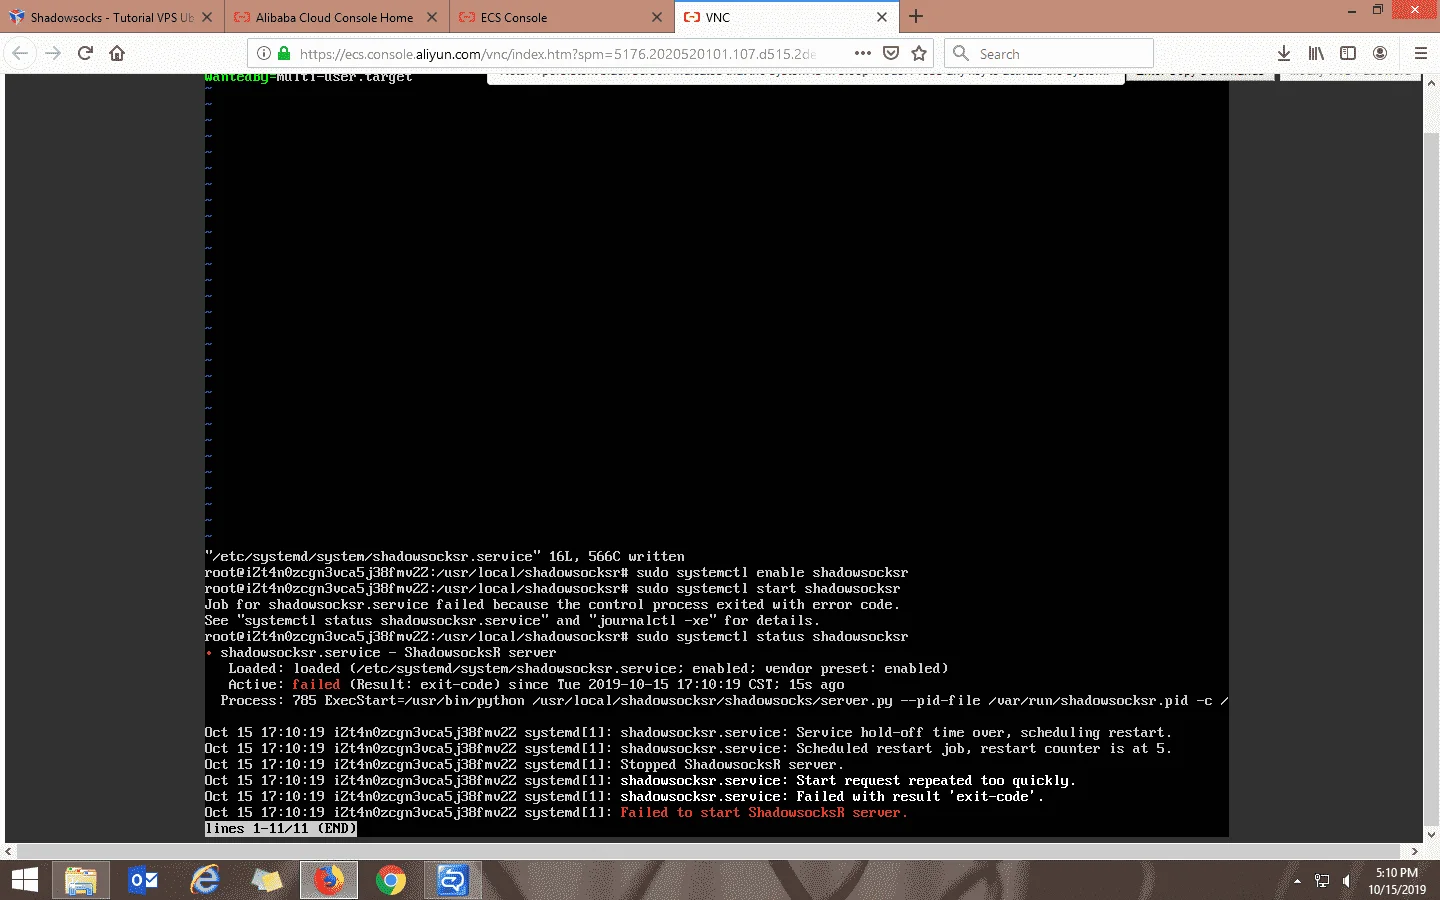Viewport: 1440px width, 900px height.
Task: Close the ECS Console tab
Action: pyautogui.click(x=657, y=17)
